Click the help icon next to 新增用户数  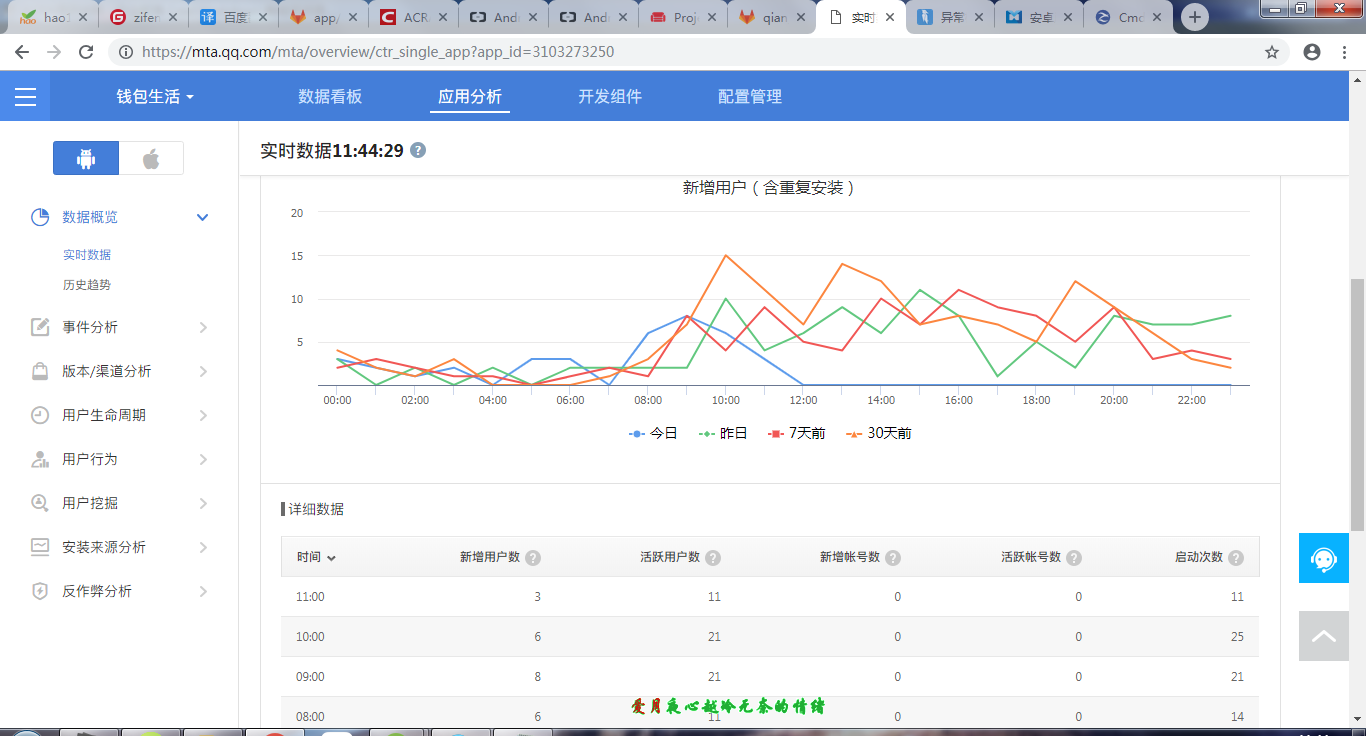(x=533, y=558)
